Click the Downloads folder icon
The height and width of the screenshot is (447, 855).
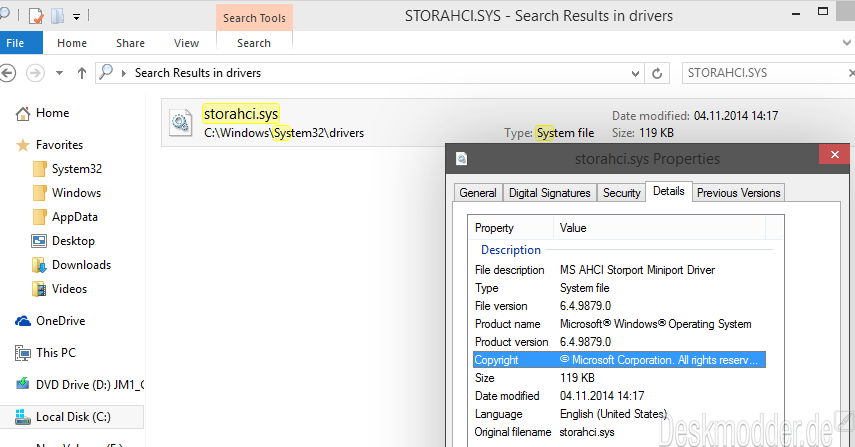[x=39, y=265]
